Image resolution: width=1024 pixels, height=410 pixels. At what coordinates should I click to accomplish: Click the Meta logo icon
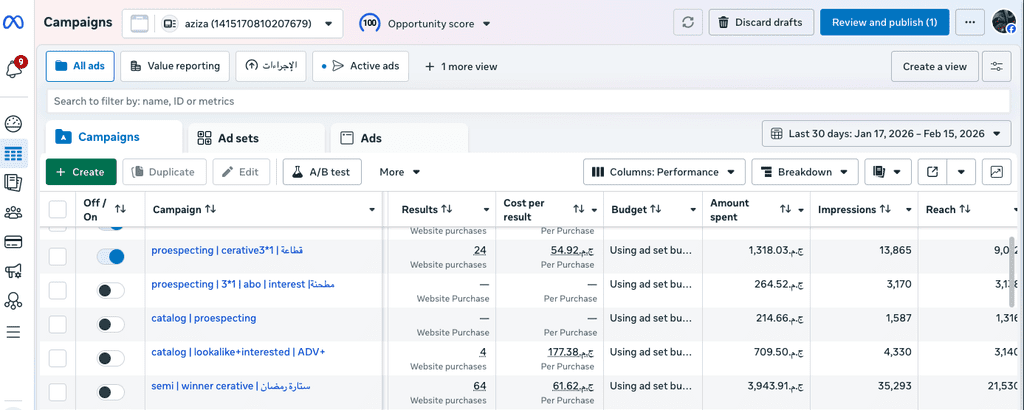14,22
